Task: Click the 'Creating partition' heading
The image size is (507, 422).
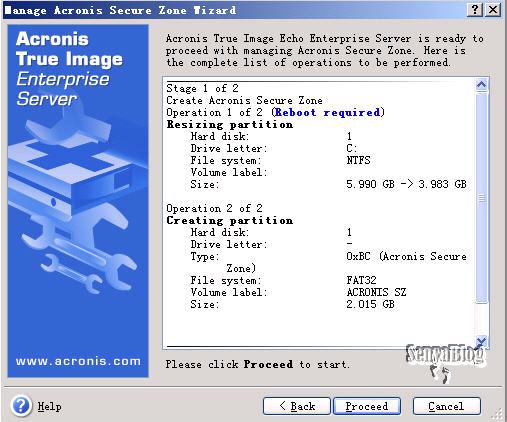Action: (x=230, y=220)
